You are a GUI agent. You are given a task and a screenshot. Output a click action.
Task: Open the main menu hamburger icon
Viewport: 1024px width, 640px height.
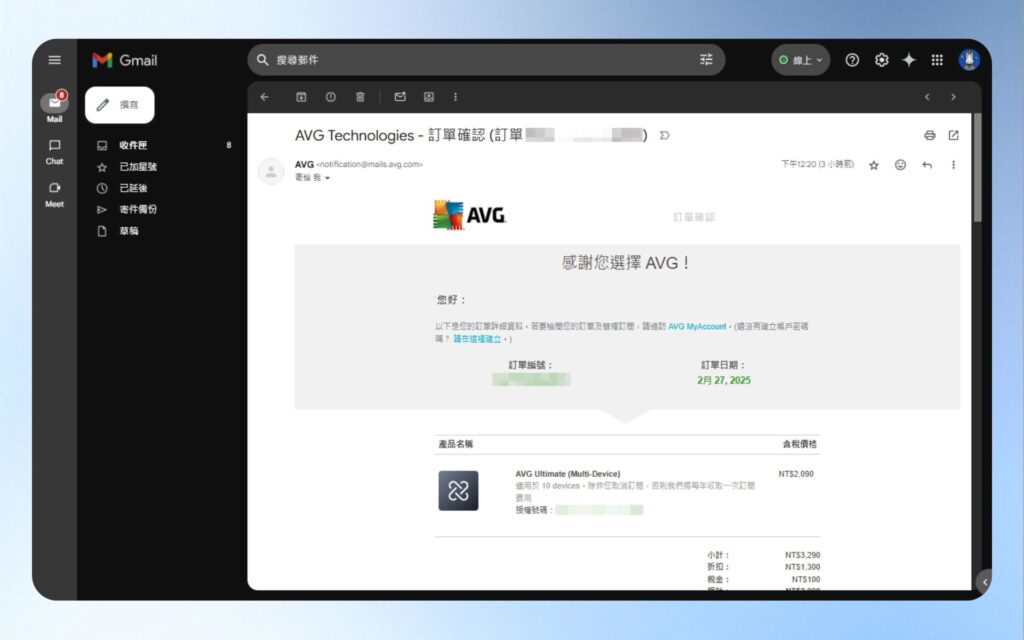55,60
